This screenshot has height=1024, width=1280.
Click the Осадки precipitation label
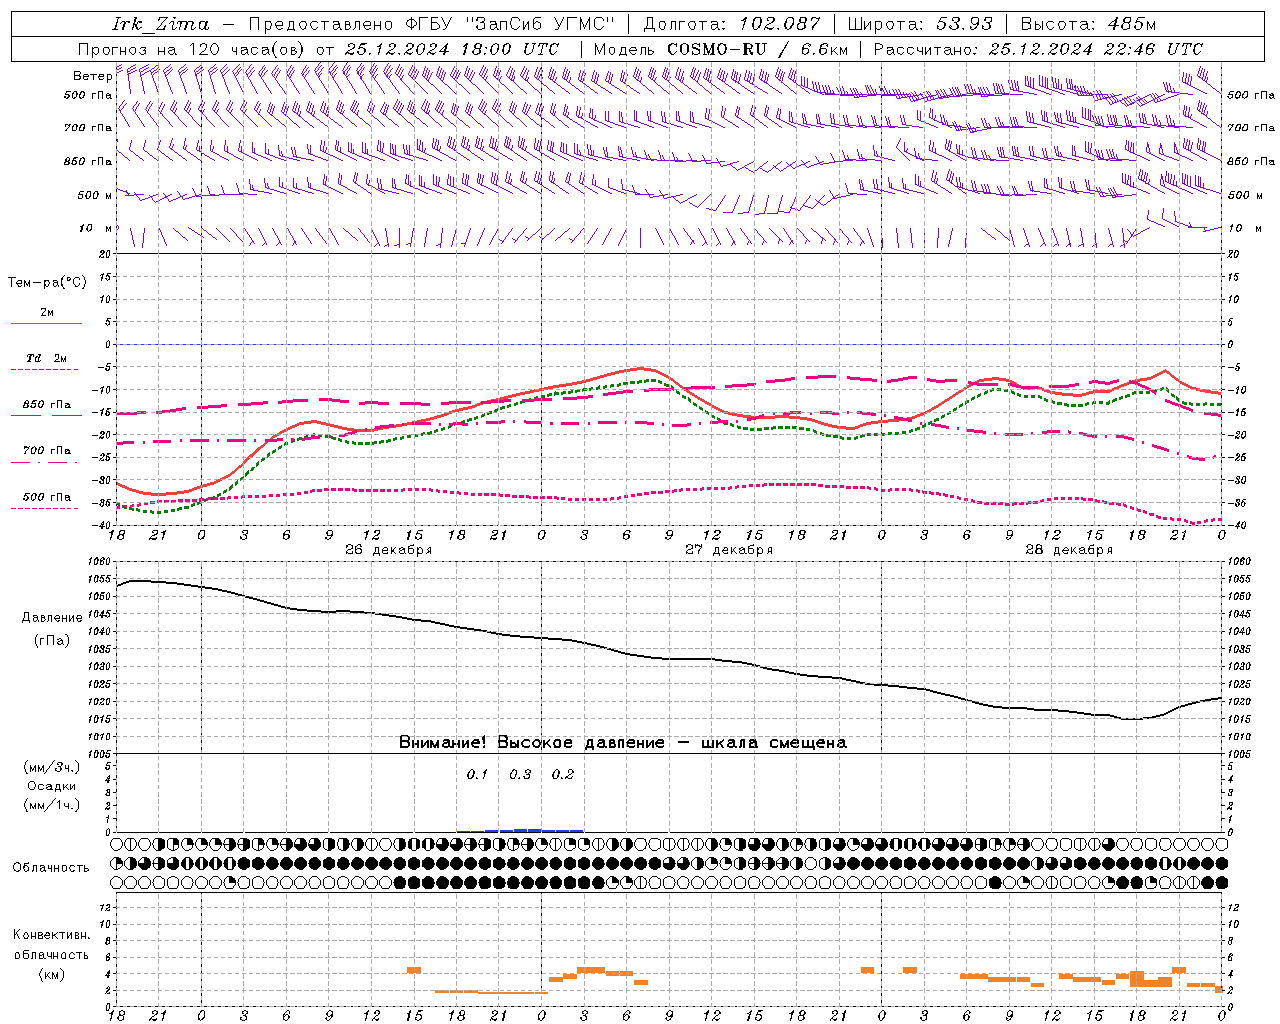(51, 786)
